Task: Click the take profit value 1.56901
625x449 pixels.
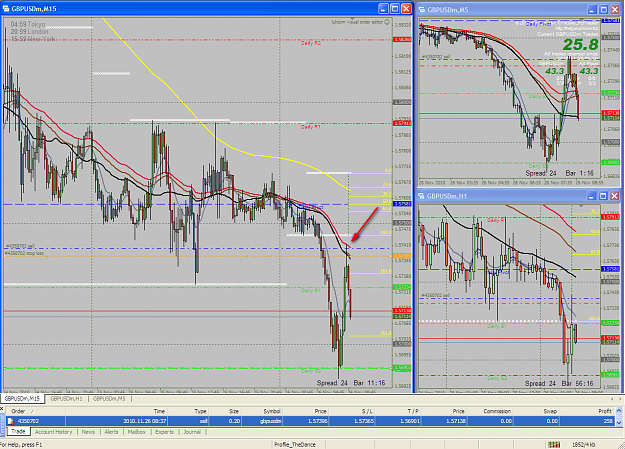Action: pyautogui.click(x=409, y=421)
